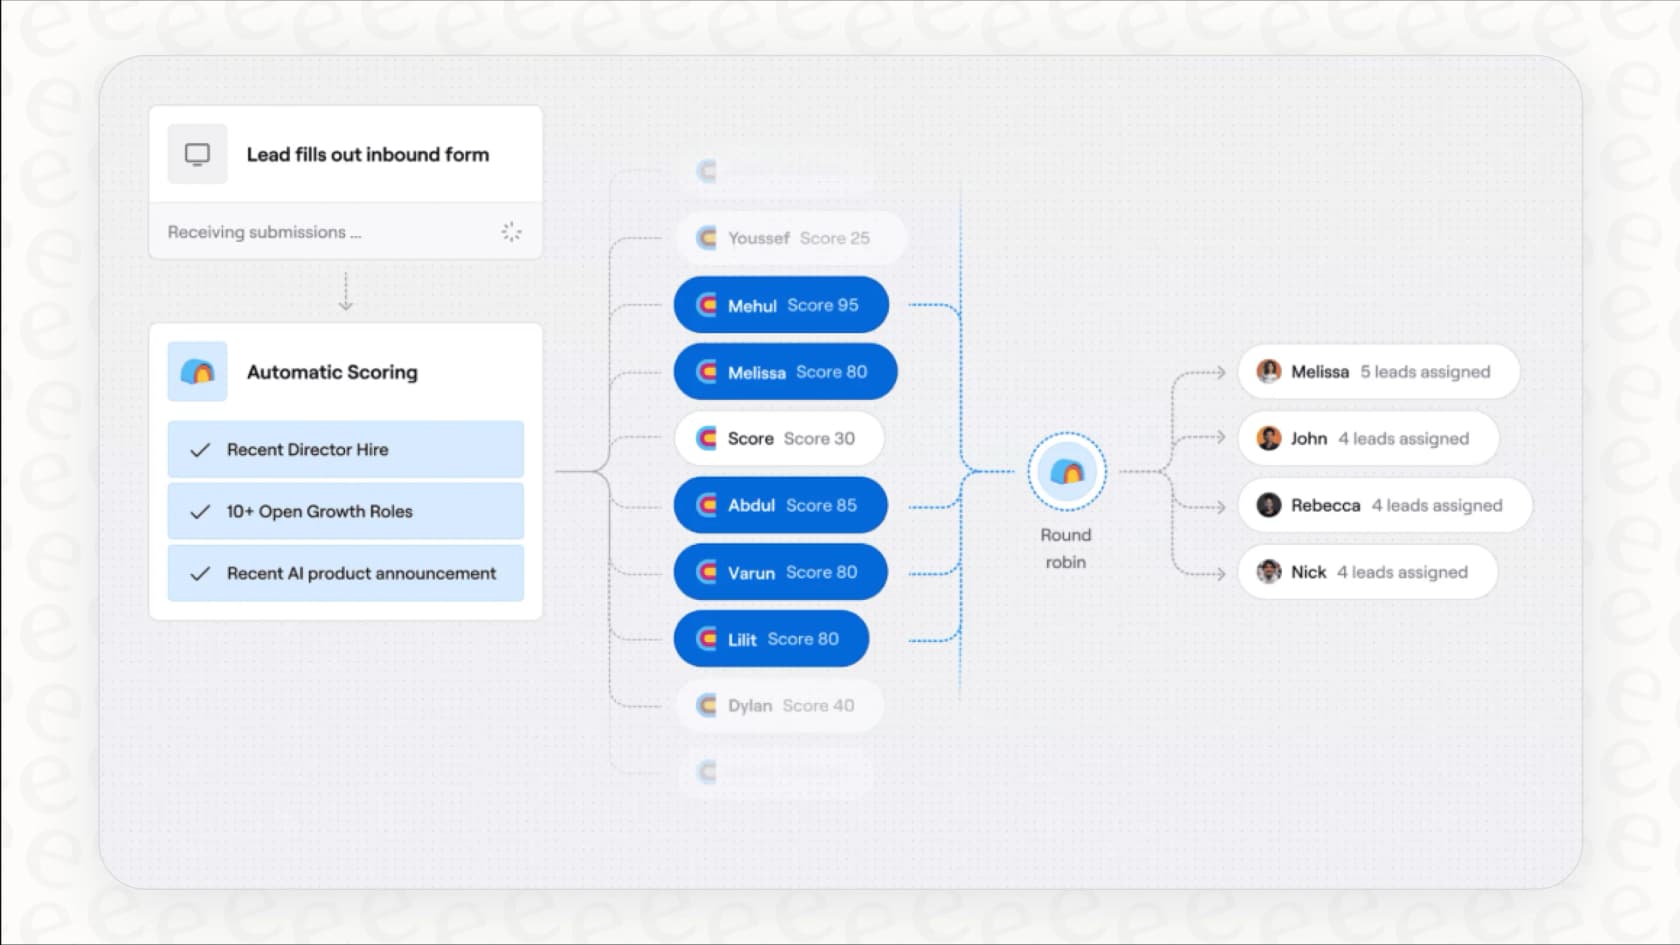Click the 'Round robin' label
Screen dimensions: 1680x945
coord(1066,548)
